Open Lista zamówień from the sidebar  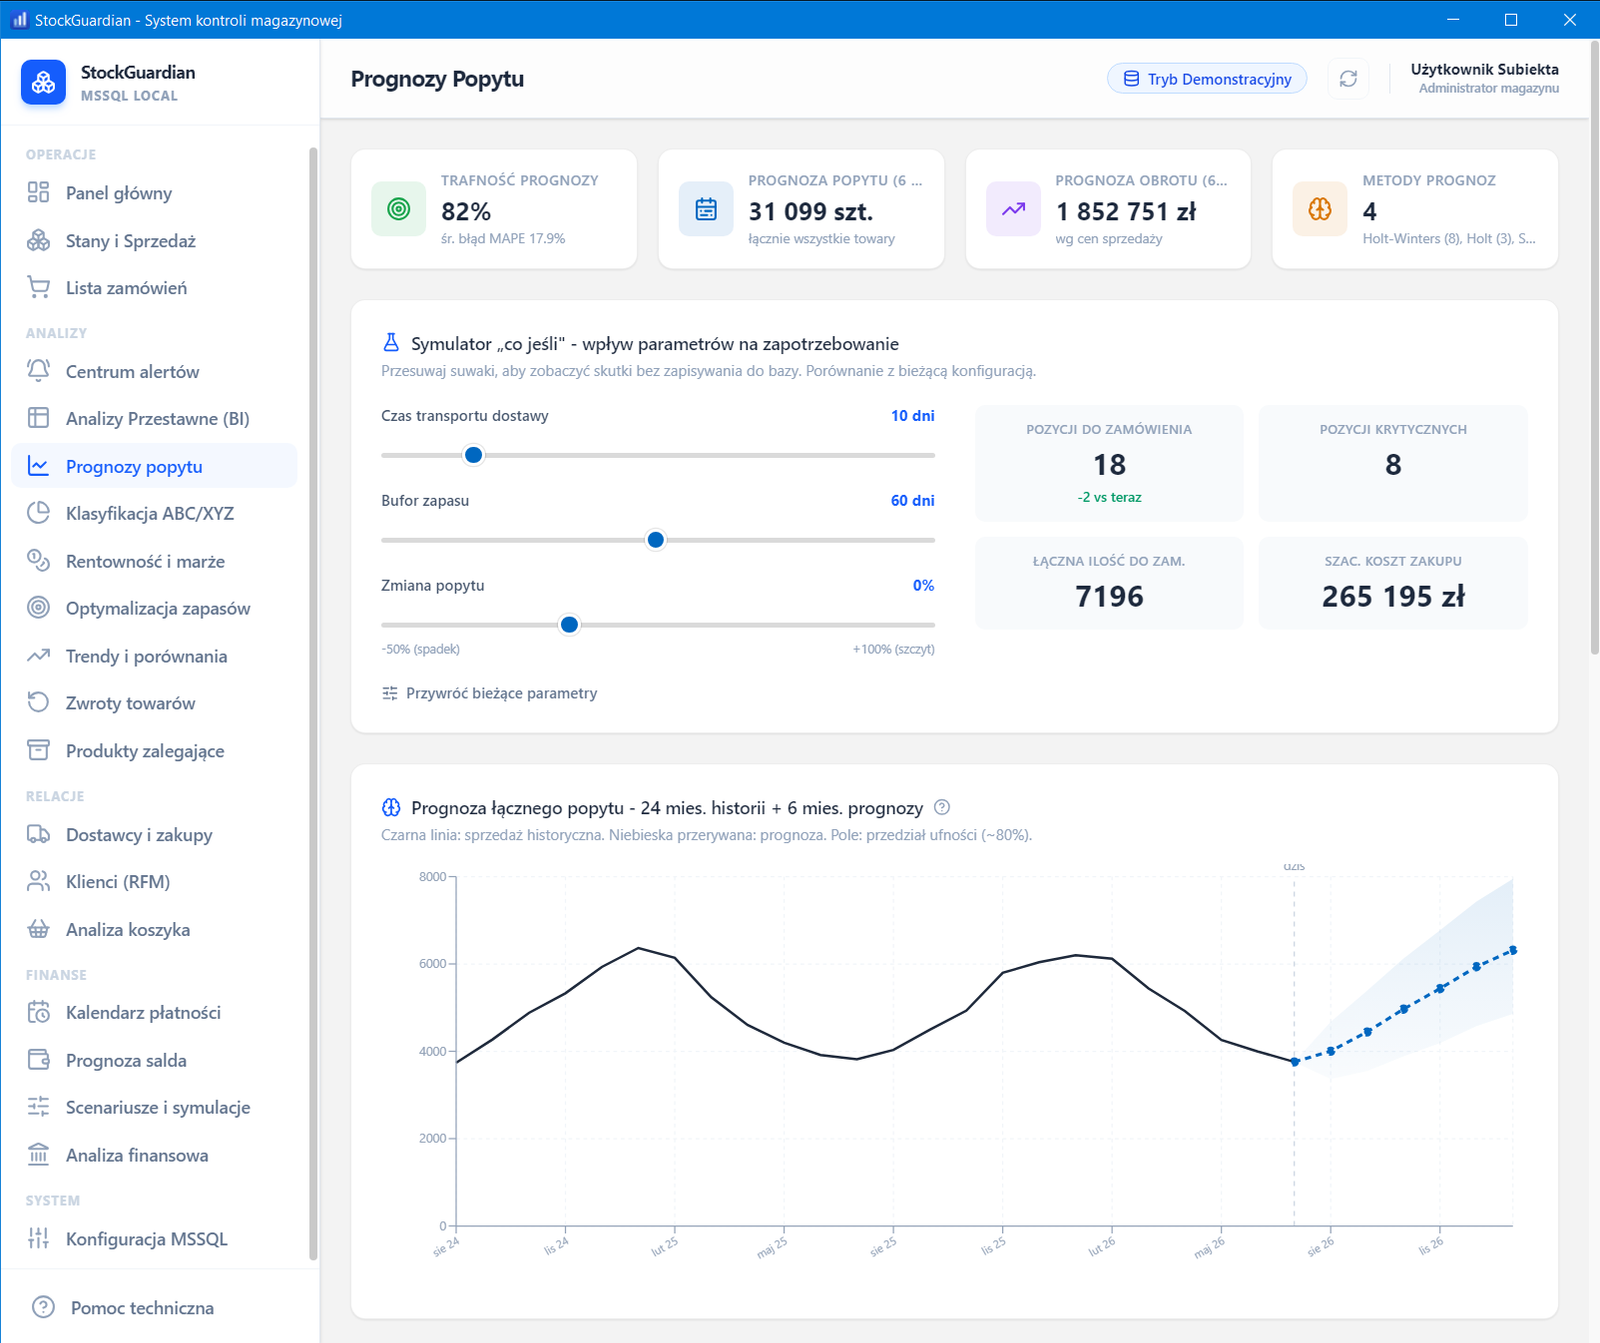[154, 287]
